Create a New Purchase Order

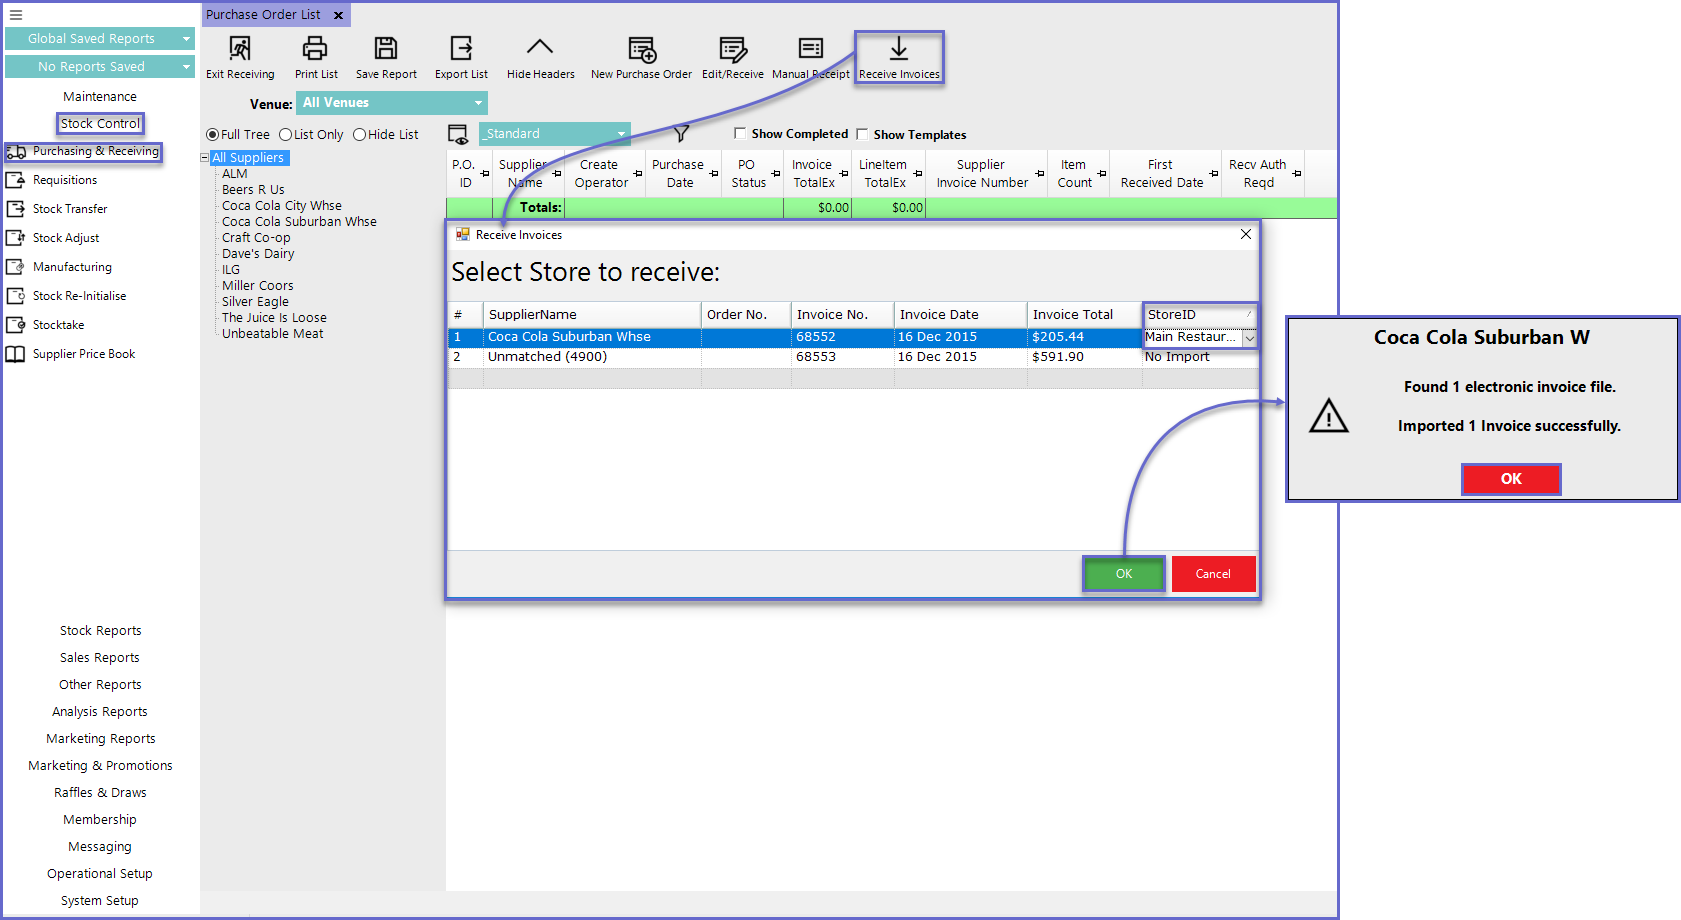coord(641,49)
